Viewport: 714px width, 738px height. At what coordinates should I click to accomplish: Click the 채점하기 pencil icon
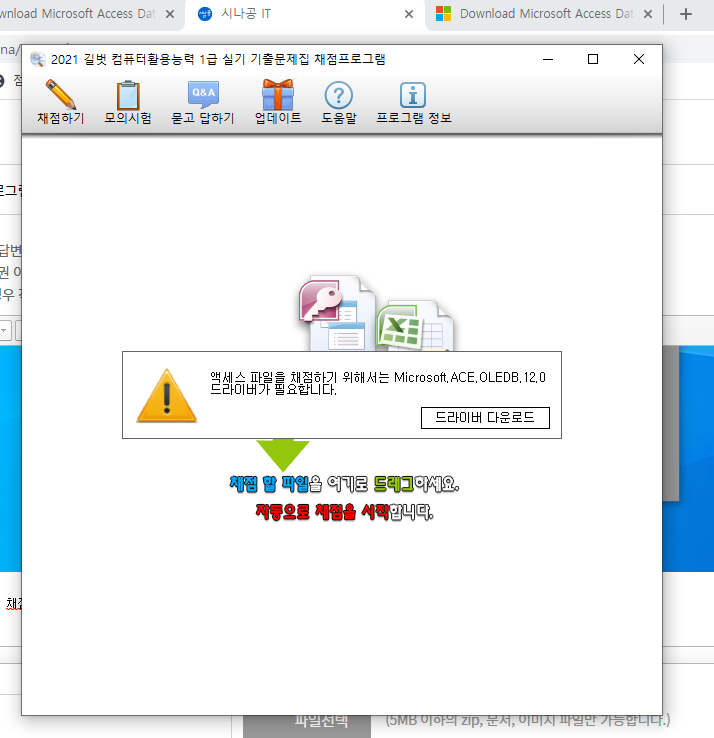coord(60,95)
